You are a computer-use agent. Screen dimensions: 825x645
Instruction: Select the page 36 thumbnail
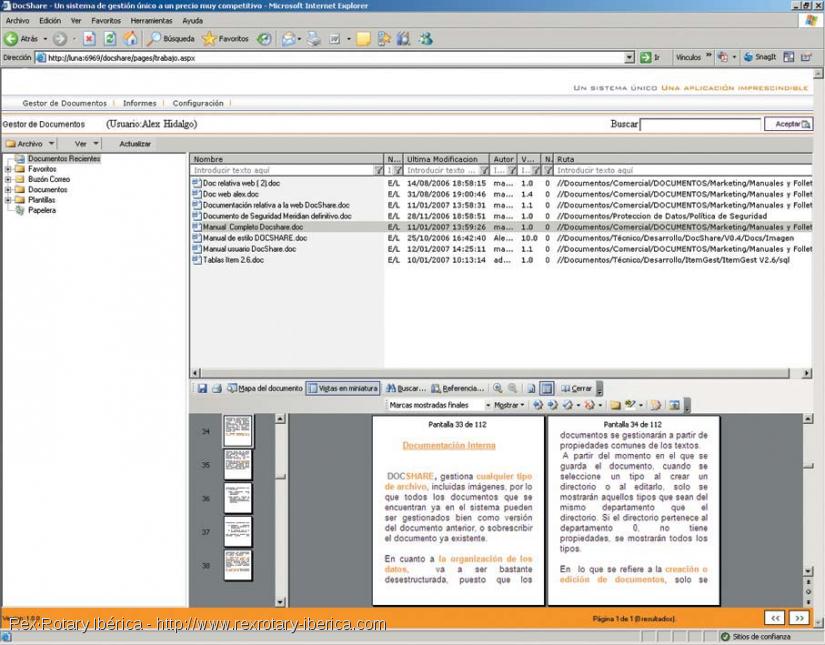[x=238, y=498]
